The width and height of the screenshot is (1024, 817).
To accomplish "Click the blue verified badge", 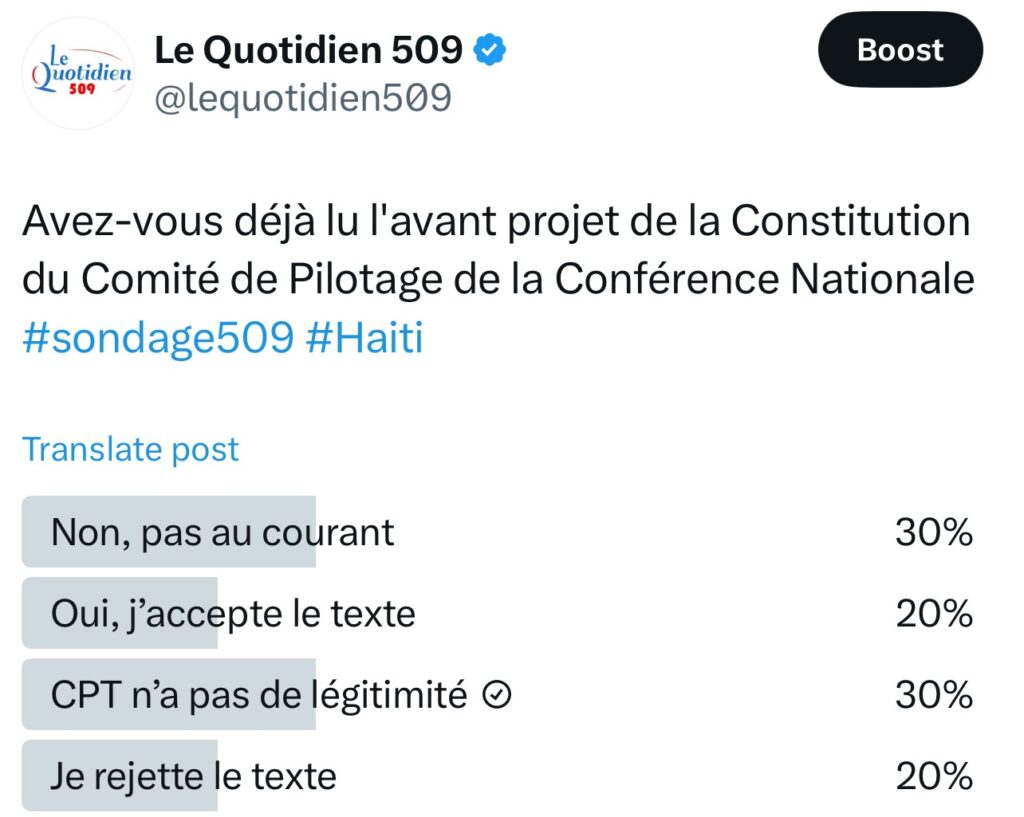I will point(489,50).
